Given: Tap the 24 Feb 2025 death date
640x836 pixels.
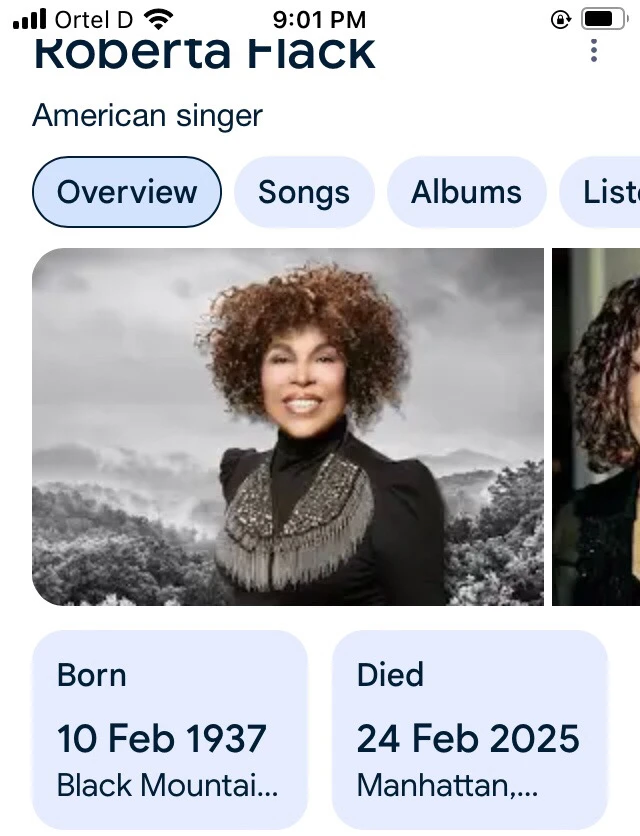Looking at the screenshot, I should click(x=468, y=738).
